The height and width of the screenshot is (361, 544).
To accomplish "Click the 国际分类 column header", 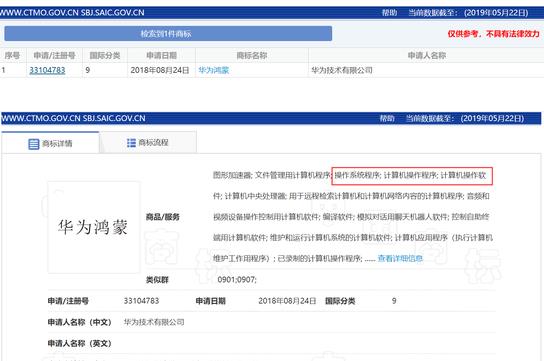I will pos(105,55).
